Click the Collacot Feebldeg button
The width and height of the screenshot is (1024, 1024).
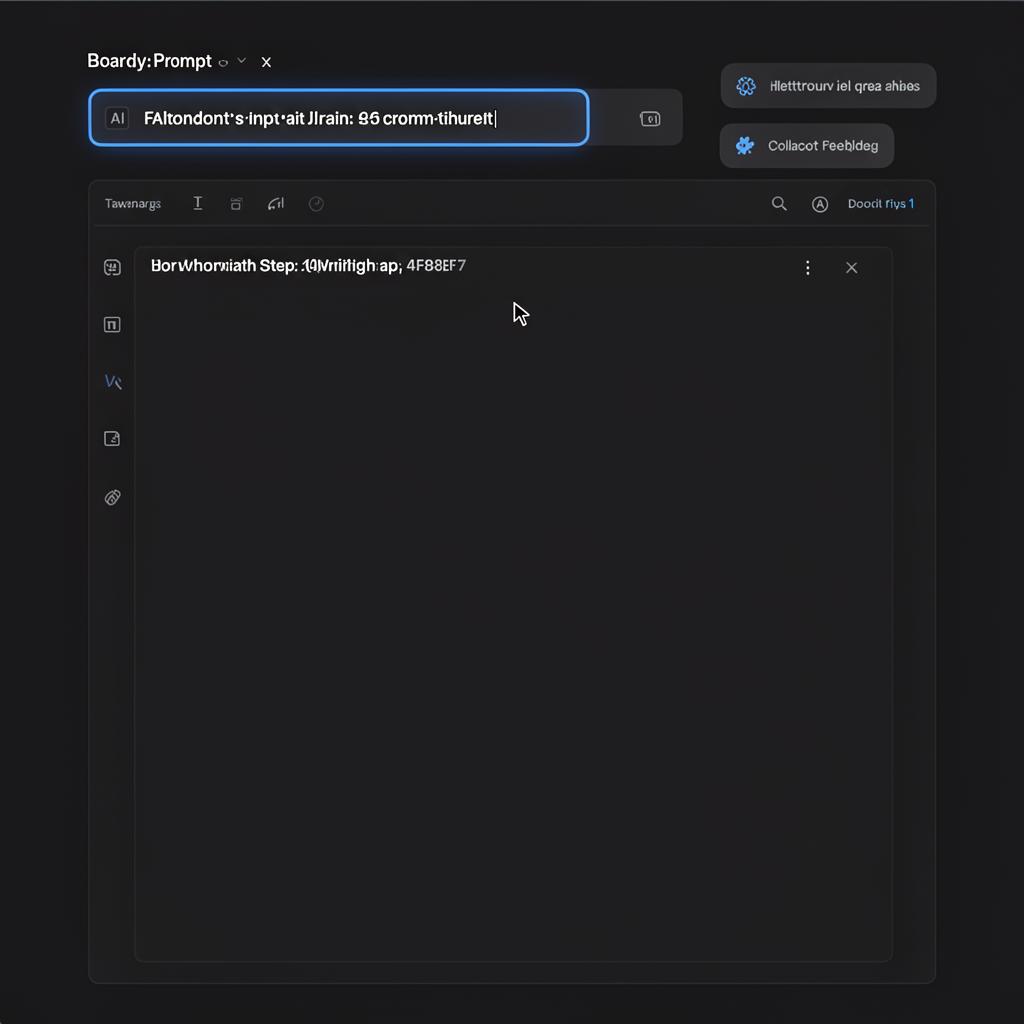click(807, 146)
